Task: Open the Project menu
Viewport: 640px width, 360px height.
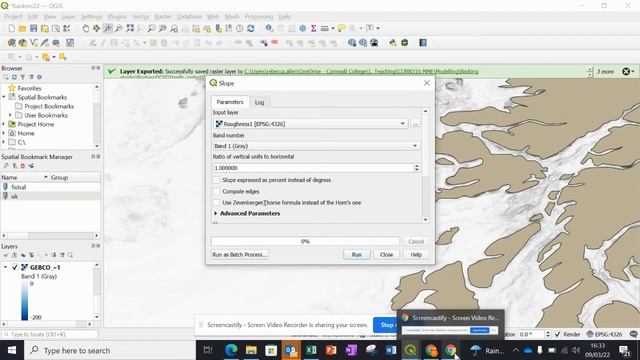Action: (x=13, y=17)
